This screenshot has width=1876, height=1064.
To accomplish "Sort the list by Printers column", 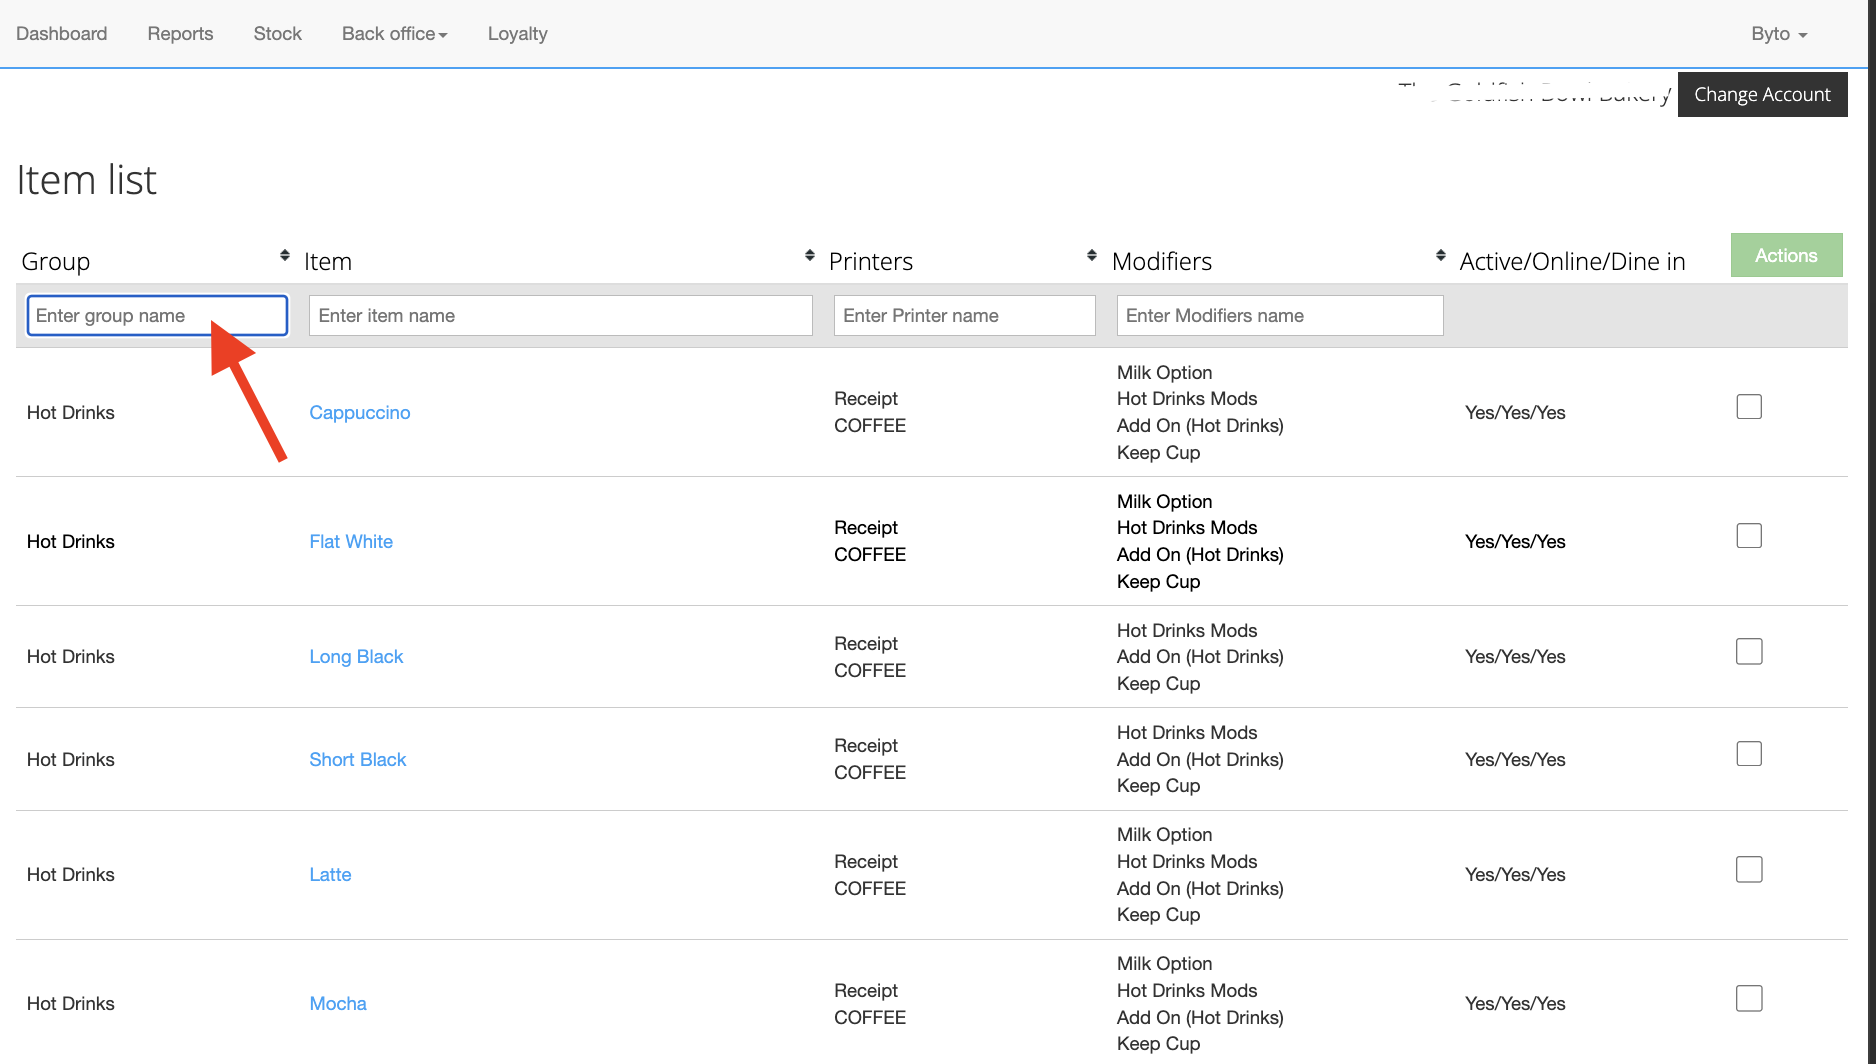I will click(x=1091, y=256).
